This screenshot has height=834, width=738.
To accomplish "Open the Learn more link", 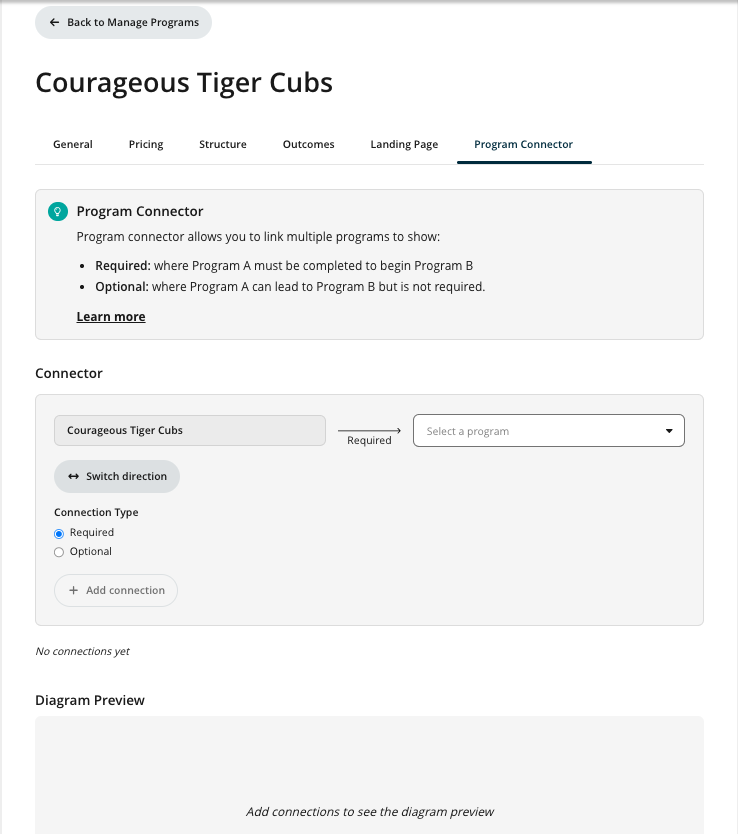I will click(x=111, y=317).
